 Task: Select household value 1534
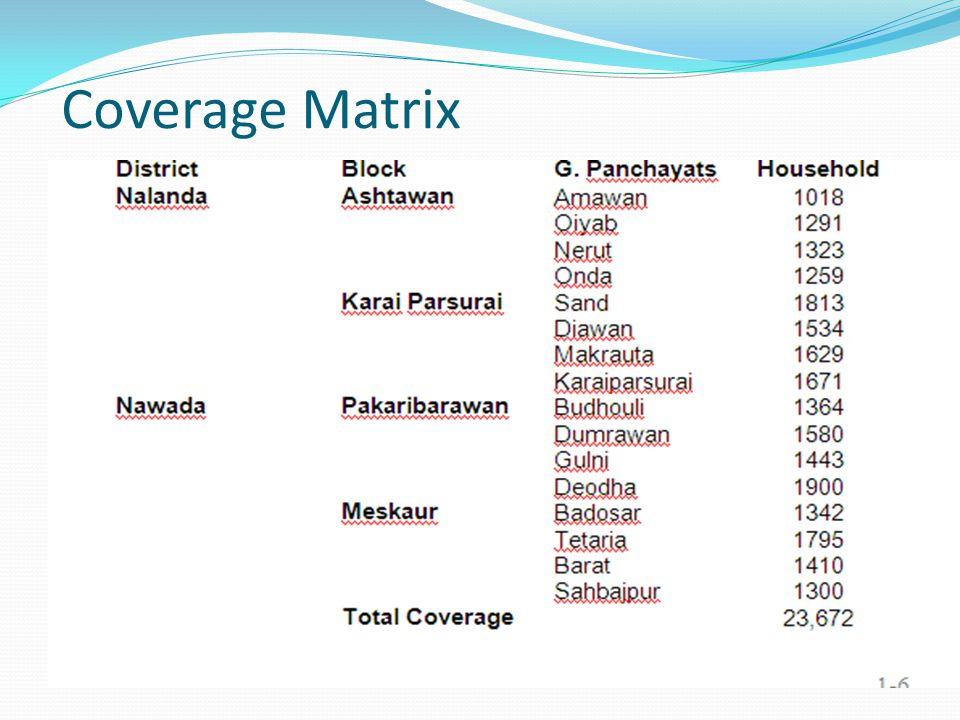pyautogui.click(x=819, y=329)
